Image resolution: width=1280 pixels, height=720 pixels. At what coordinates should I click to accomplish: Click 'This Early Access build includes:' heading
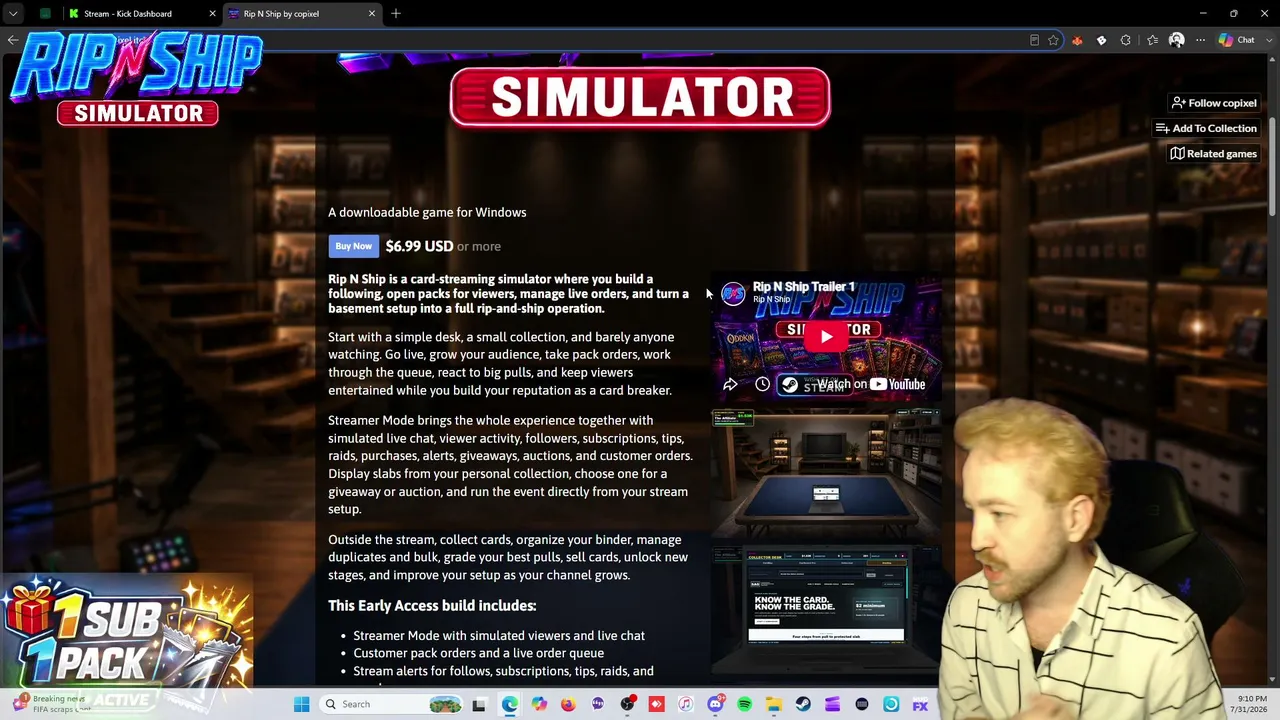coord(432,605)
